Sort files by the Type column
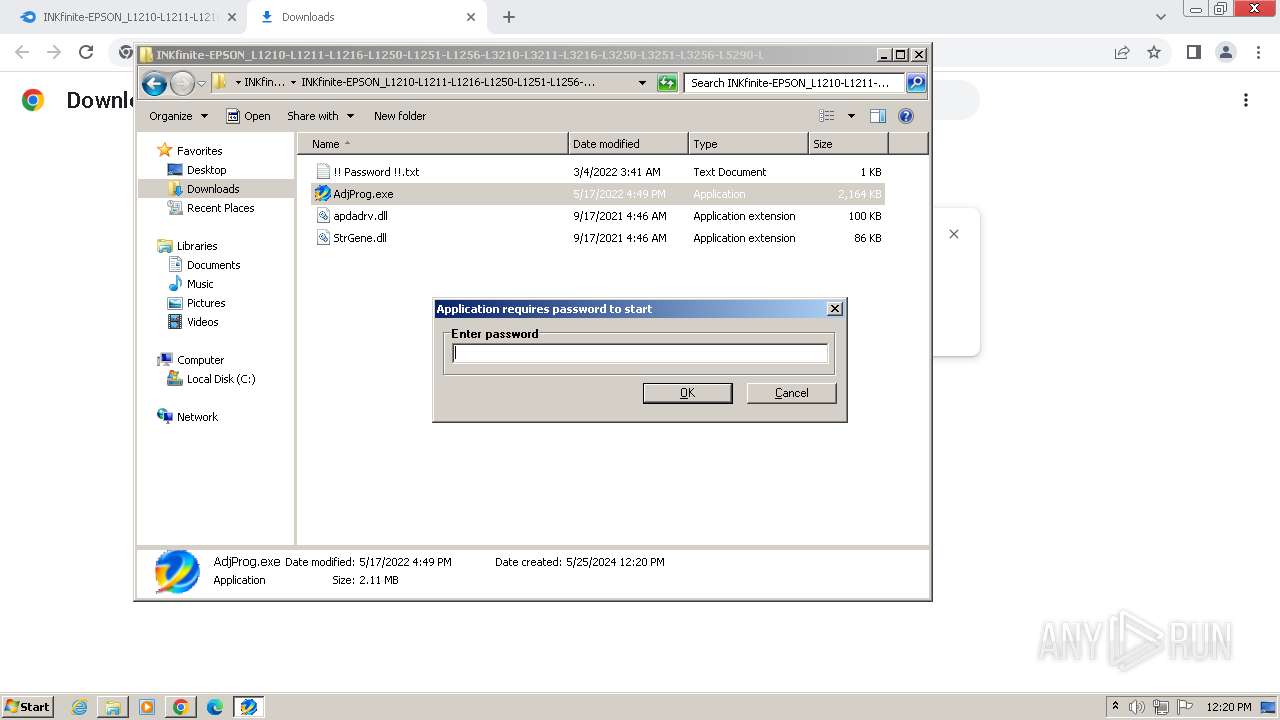 tap(748, 144)
